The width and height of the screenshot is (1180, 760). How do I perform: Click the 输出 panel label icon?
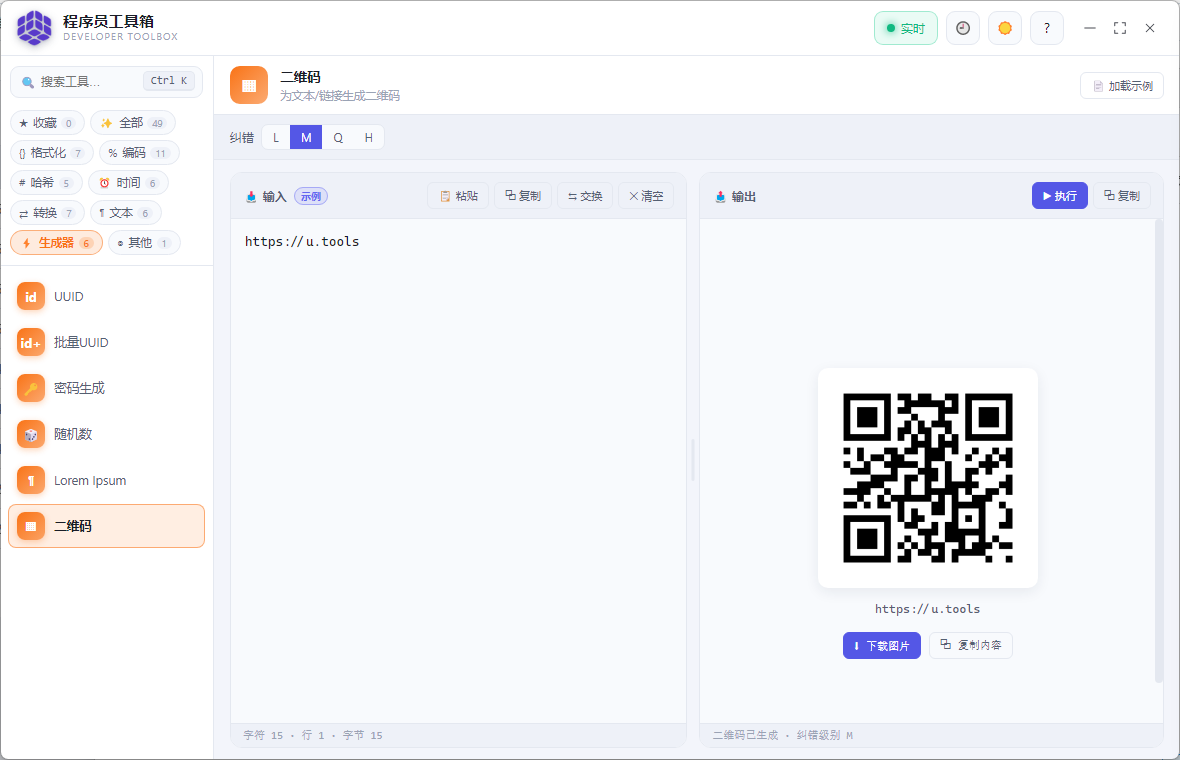pyautogui.click(x=720, y=196)
